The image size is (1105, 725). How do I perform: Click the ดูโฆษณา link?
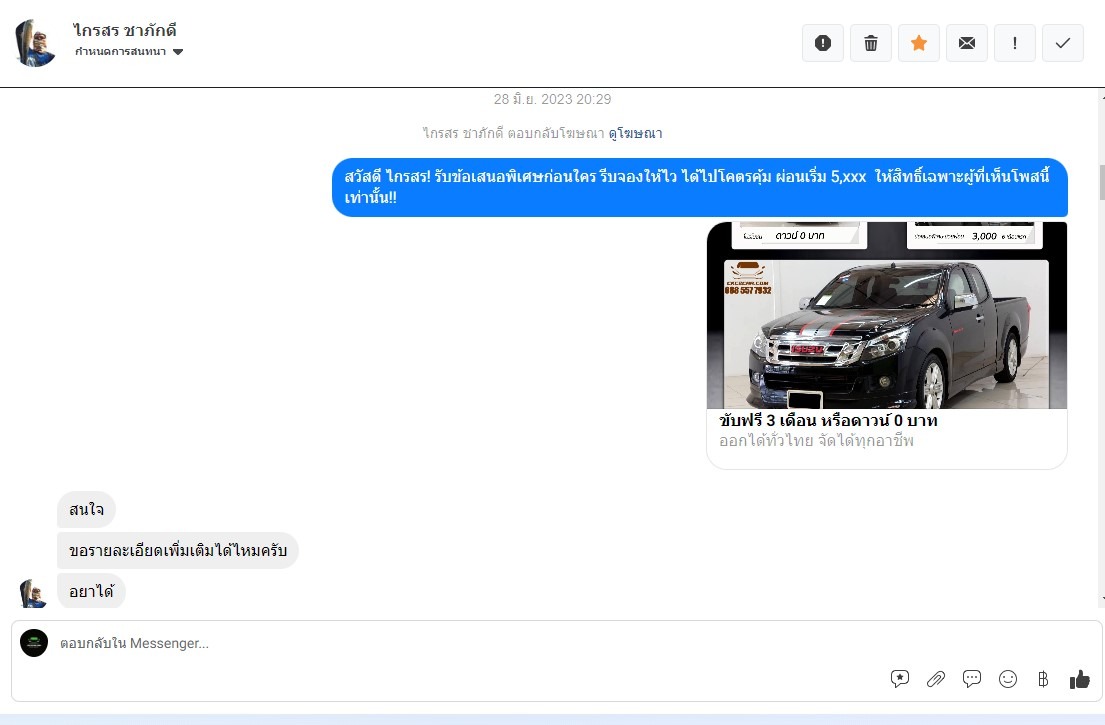(x=635, y=133)
